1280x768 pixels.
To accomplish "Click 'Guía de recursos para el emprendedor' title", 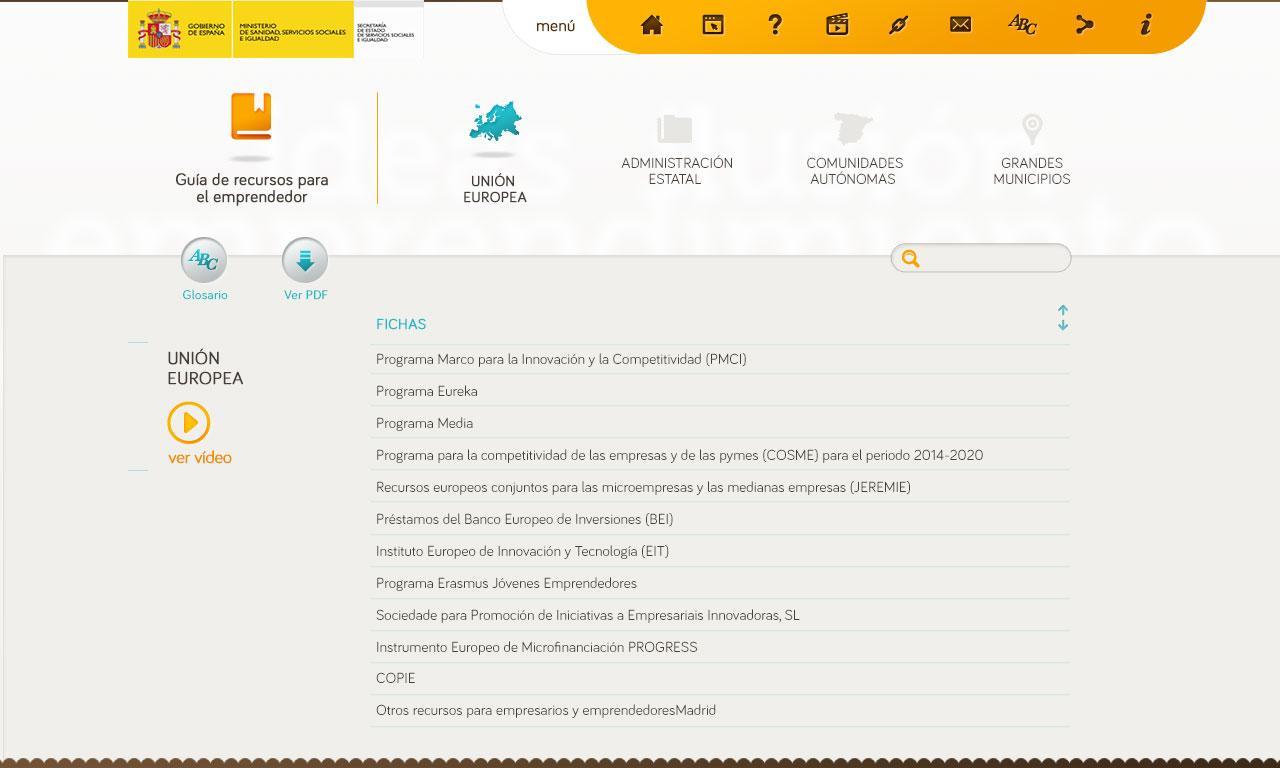I will [251, 188].
